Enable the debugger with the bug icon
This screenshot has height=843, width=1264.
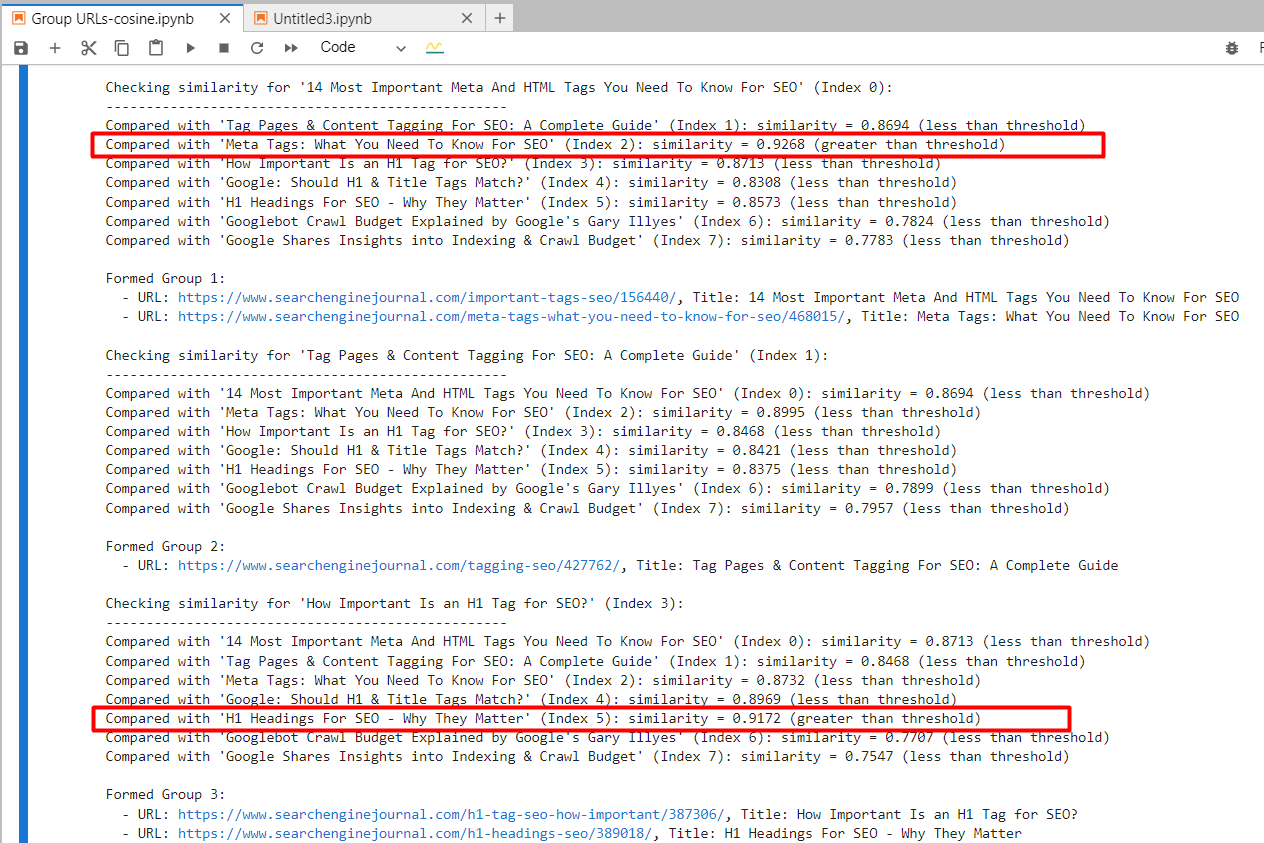[x=1232, y=47]
